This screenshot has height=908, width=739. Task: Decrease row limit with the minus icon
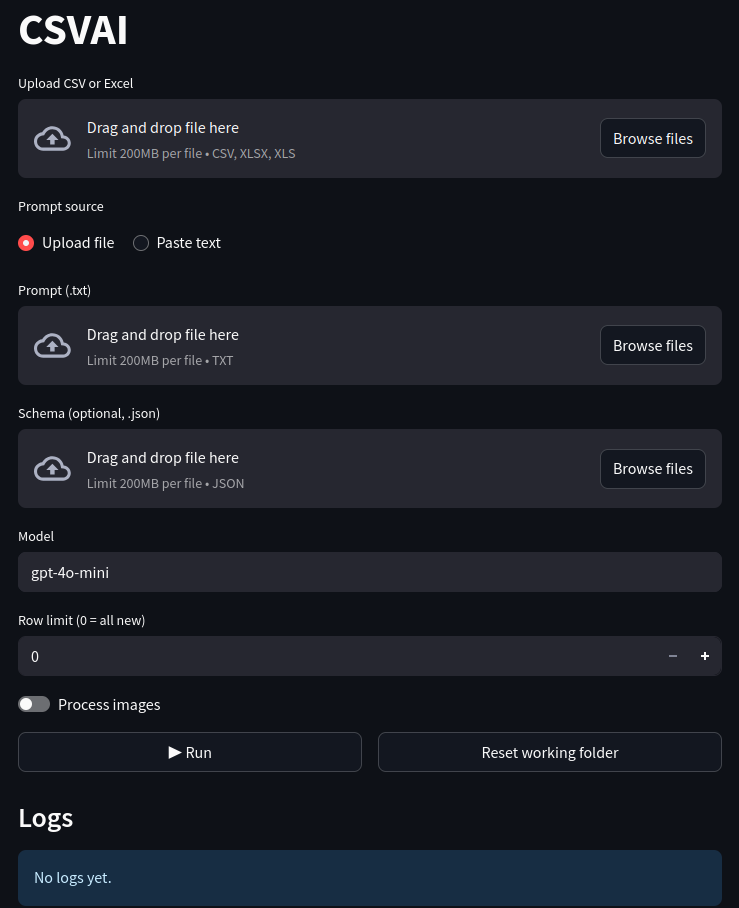(x=673, y=656)
